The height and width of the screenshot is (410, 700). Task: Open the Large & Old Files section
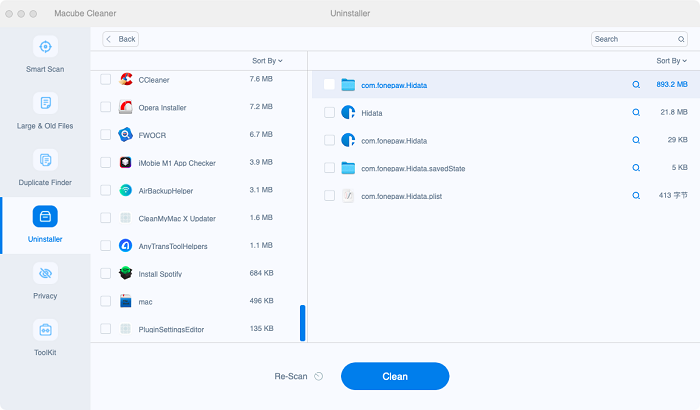44,110
